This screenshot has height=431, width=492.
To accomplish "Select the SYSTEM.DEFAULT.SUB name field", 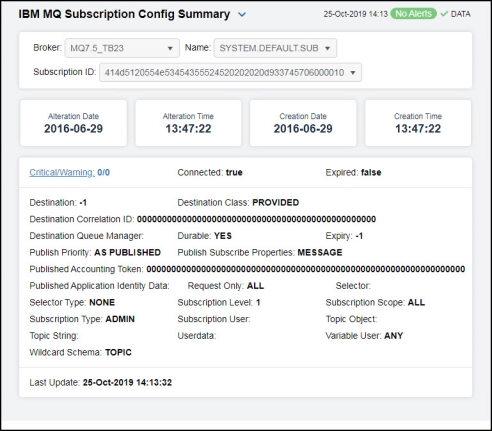I will click(x=275, y=48).
